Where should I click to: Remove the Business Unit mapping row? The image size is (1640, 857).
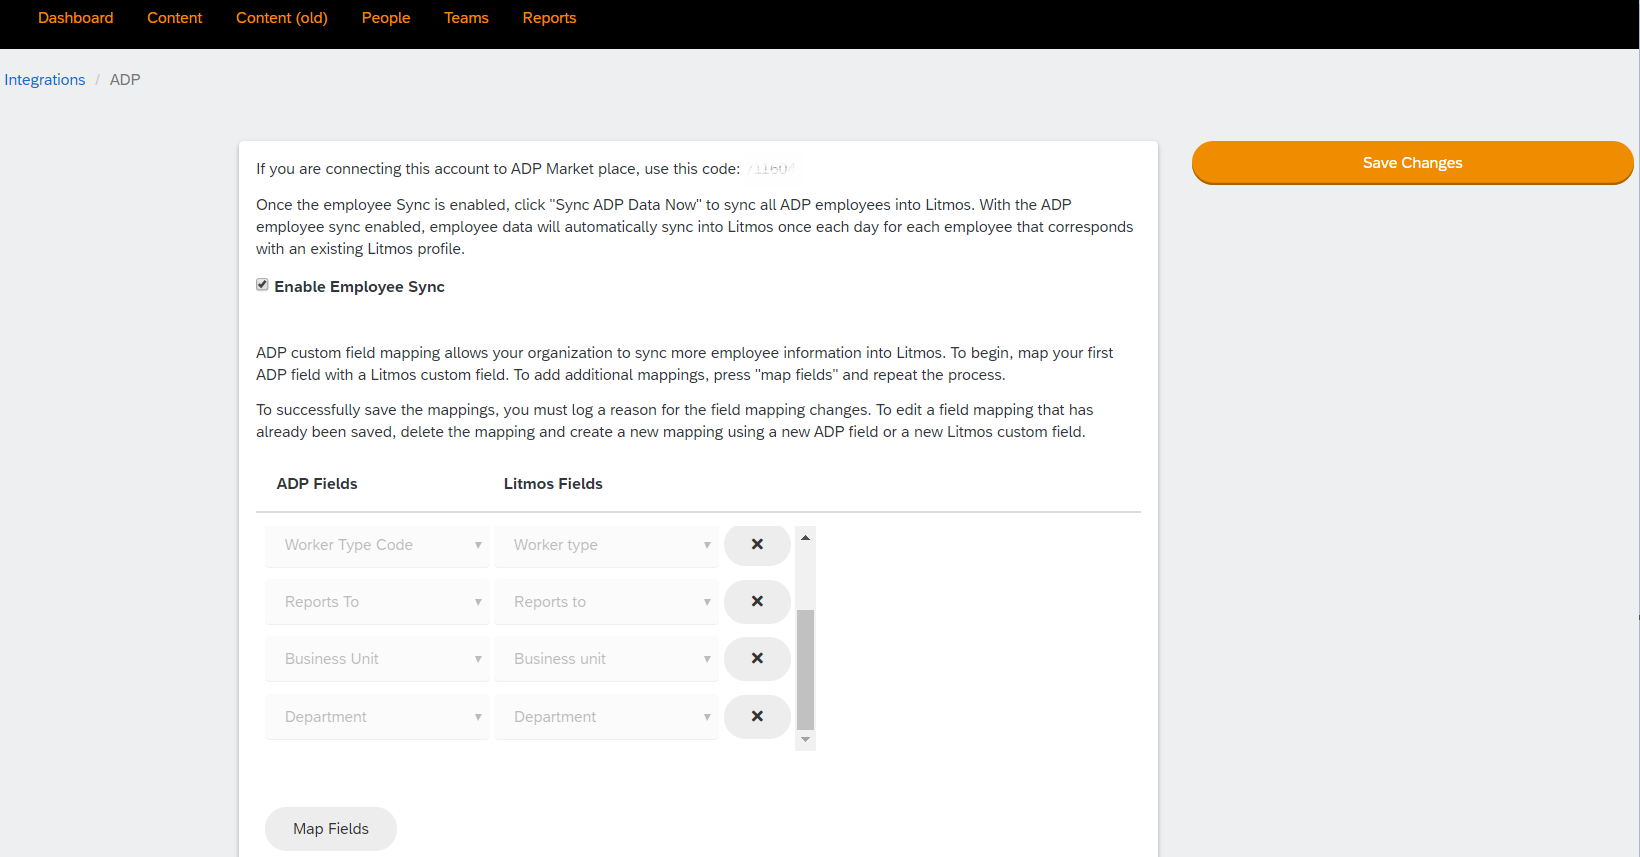pos(757,659)
